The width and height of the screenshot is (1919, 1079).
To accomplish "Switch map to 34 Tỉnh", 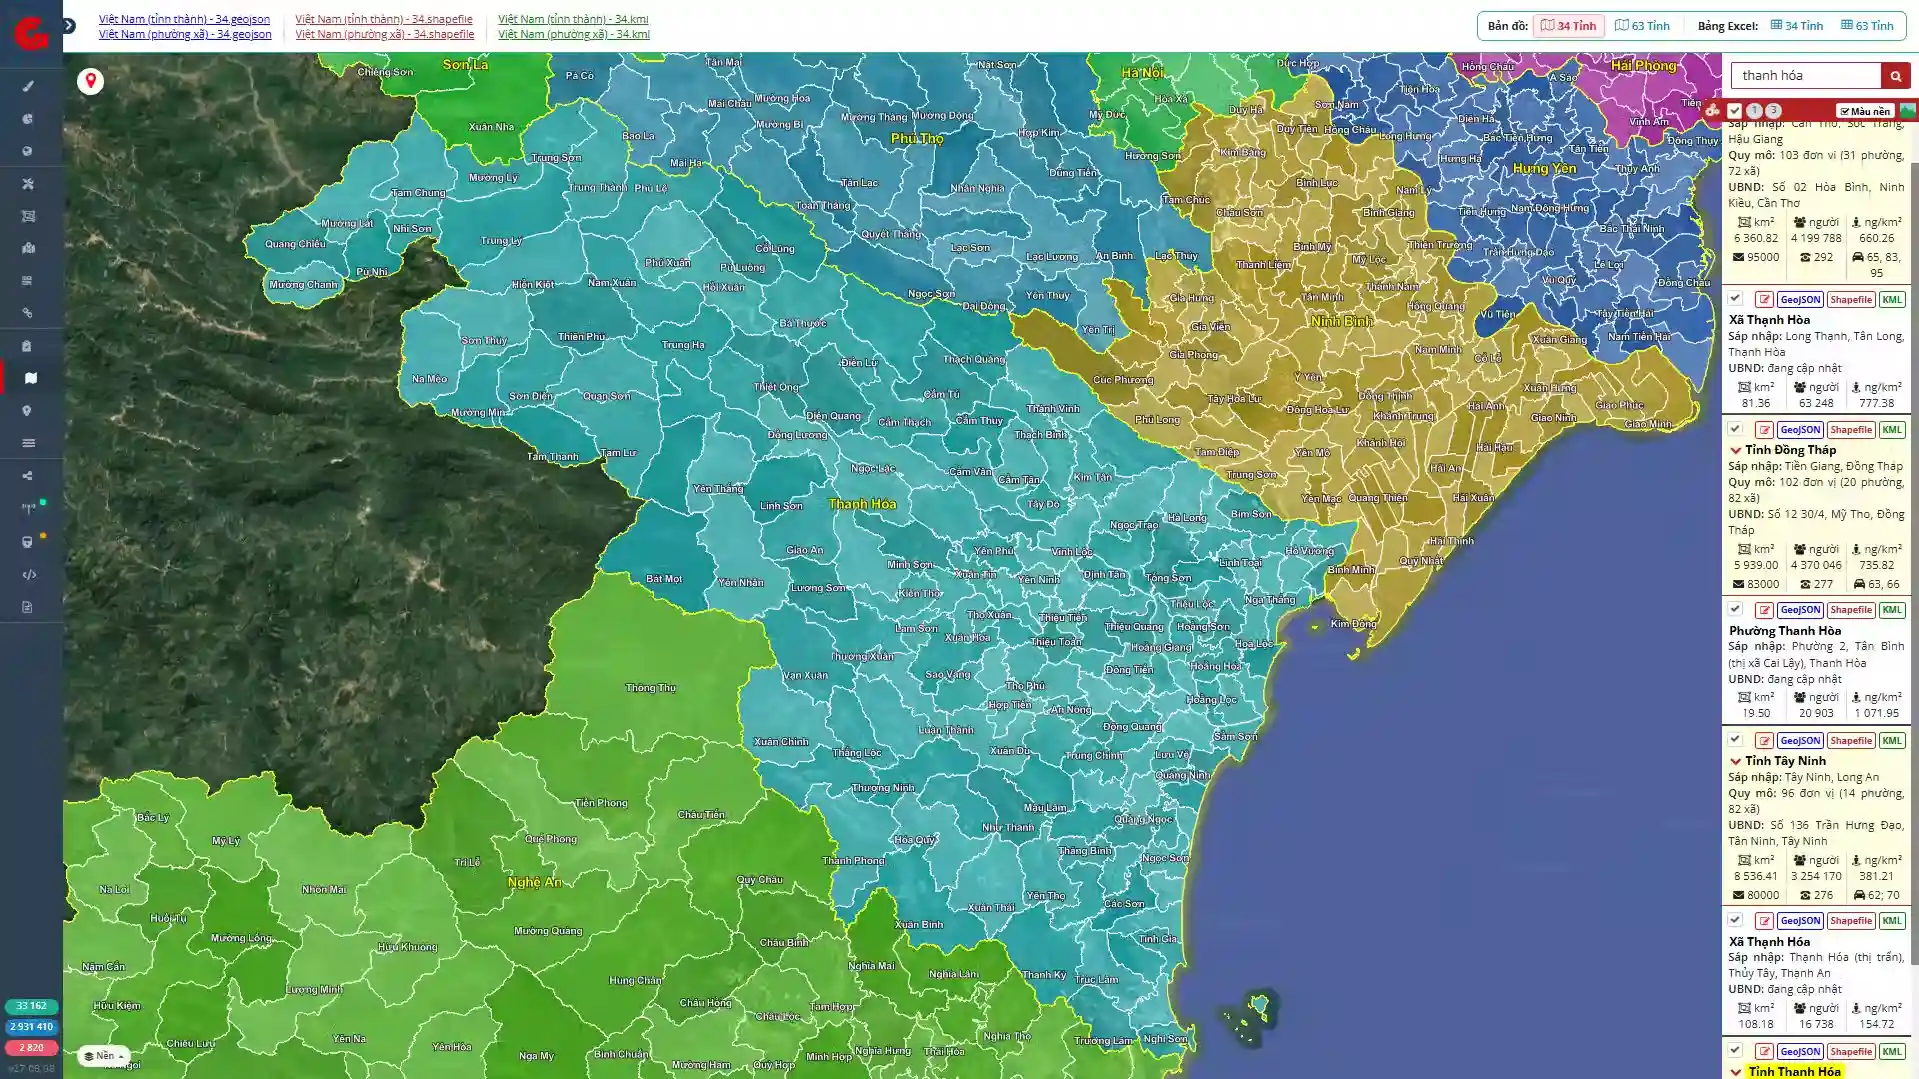I will [1569, 26].
